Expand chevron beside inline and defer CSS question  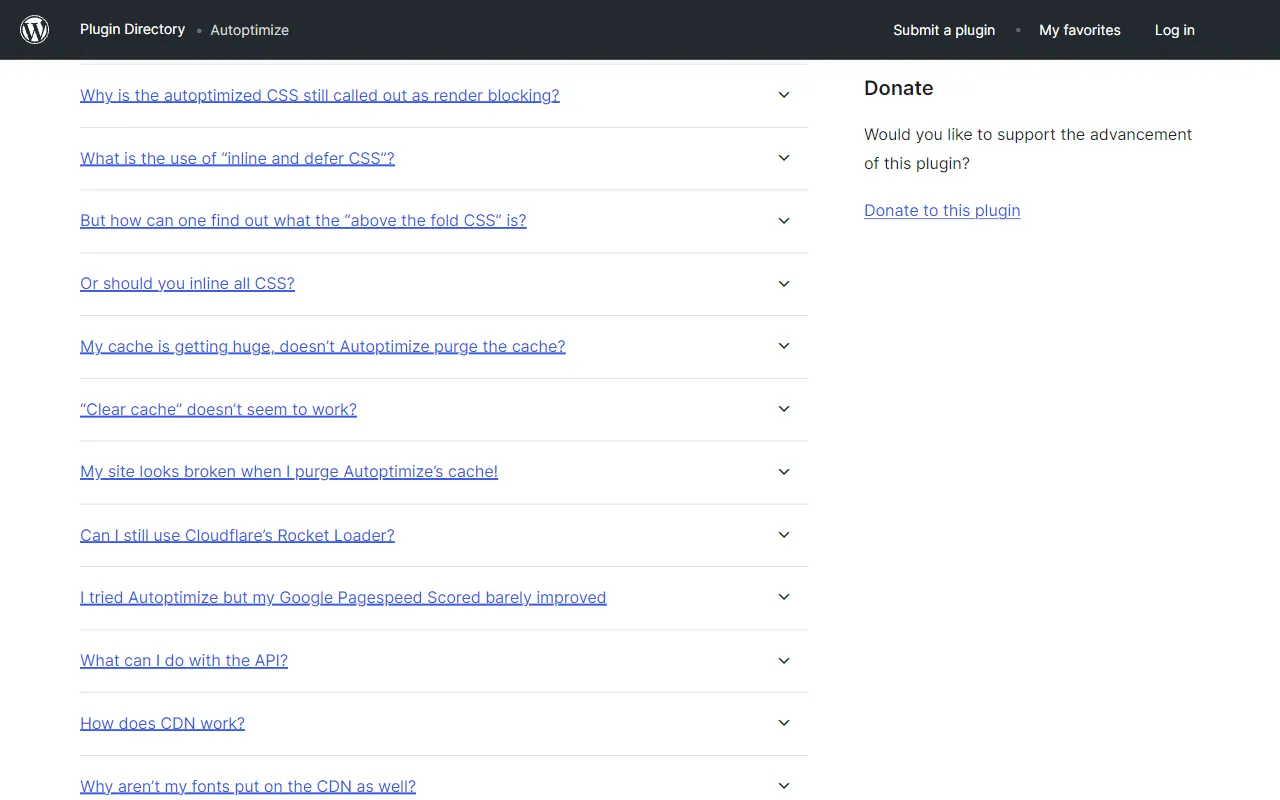784,158
